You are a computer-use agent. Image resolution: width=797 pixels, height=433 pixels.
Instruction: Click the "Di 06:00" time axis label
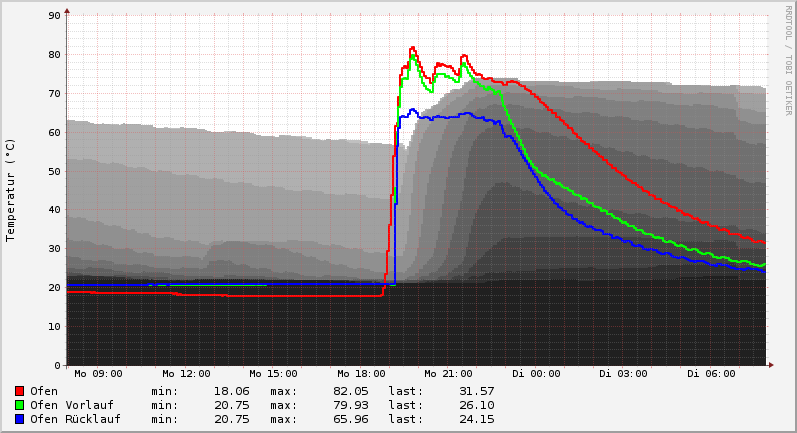tap(711, 374)
